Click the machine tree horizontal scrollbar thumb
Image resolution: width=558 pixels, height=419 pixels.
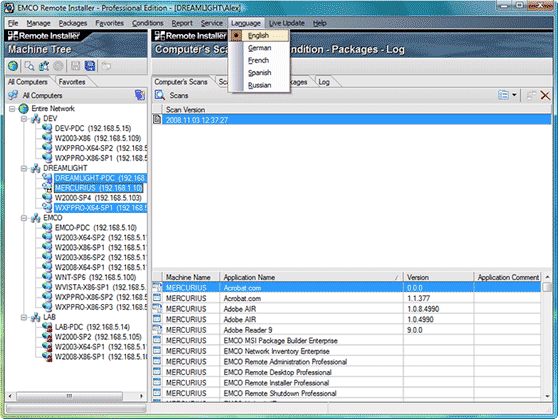coord(69,396)
